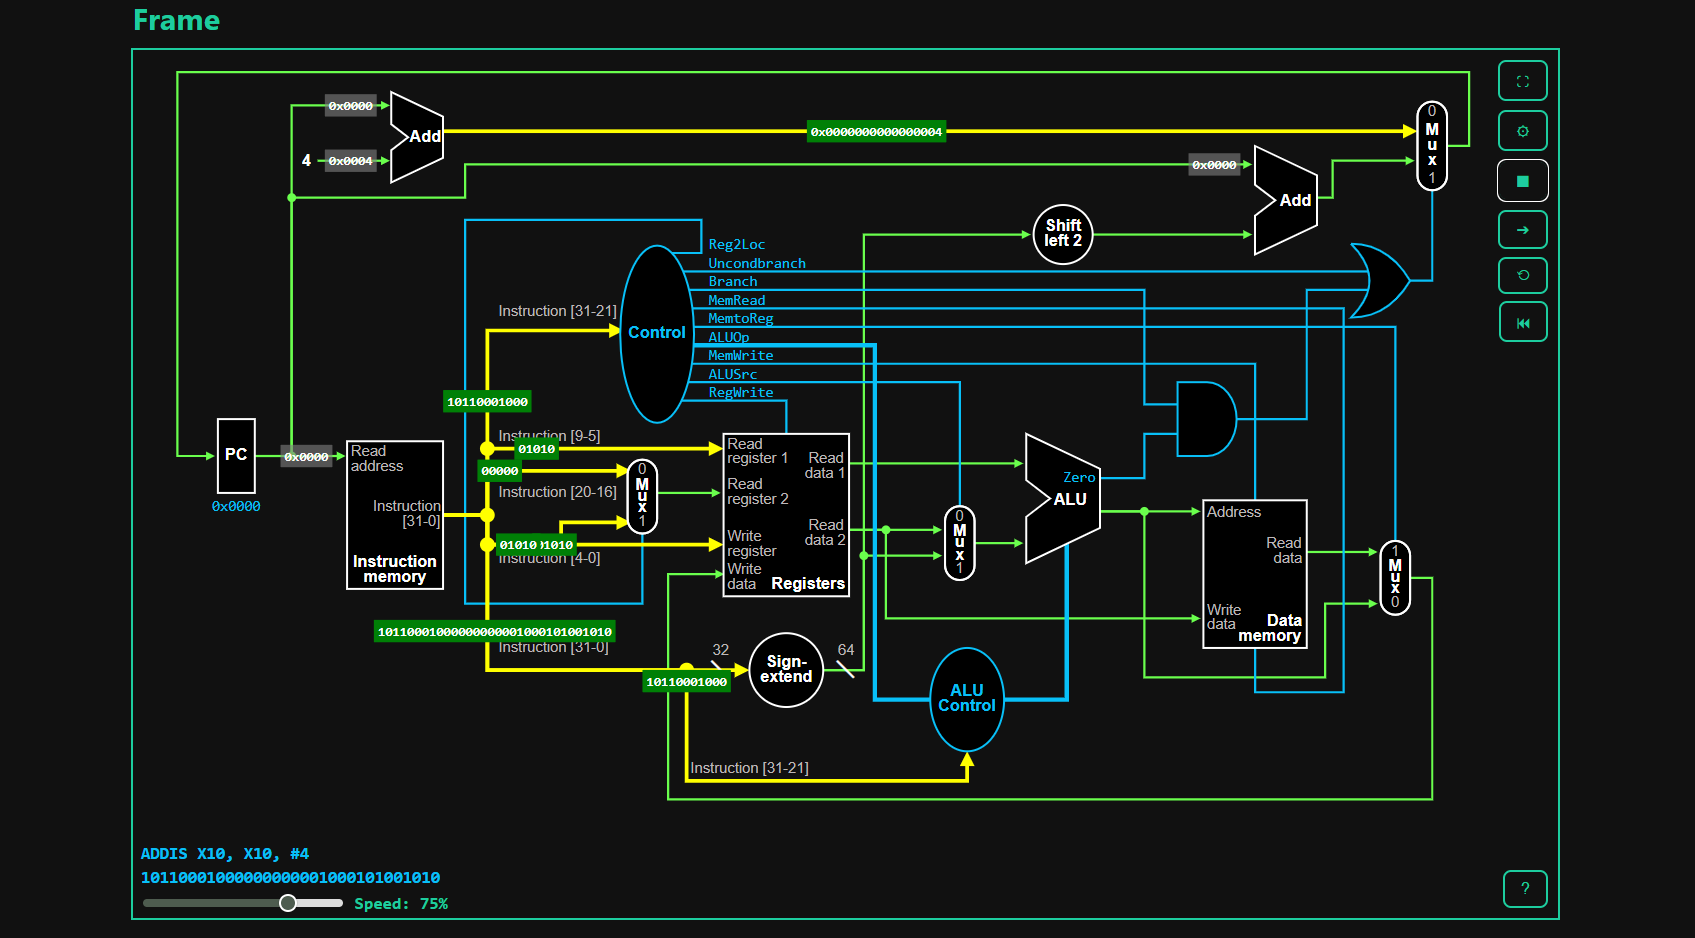Screen dimensions: 1695x938
Task: Select the PC+4 Add unit
Action: 417,137
